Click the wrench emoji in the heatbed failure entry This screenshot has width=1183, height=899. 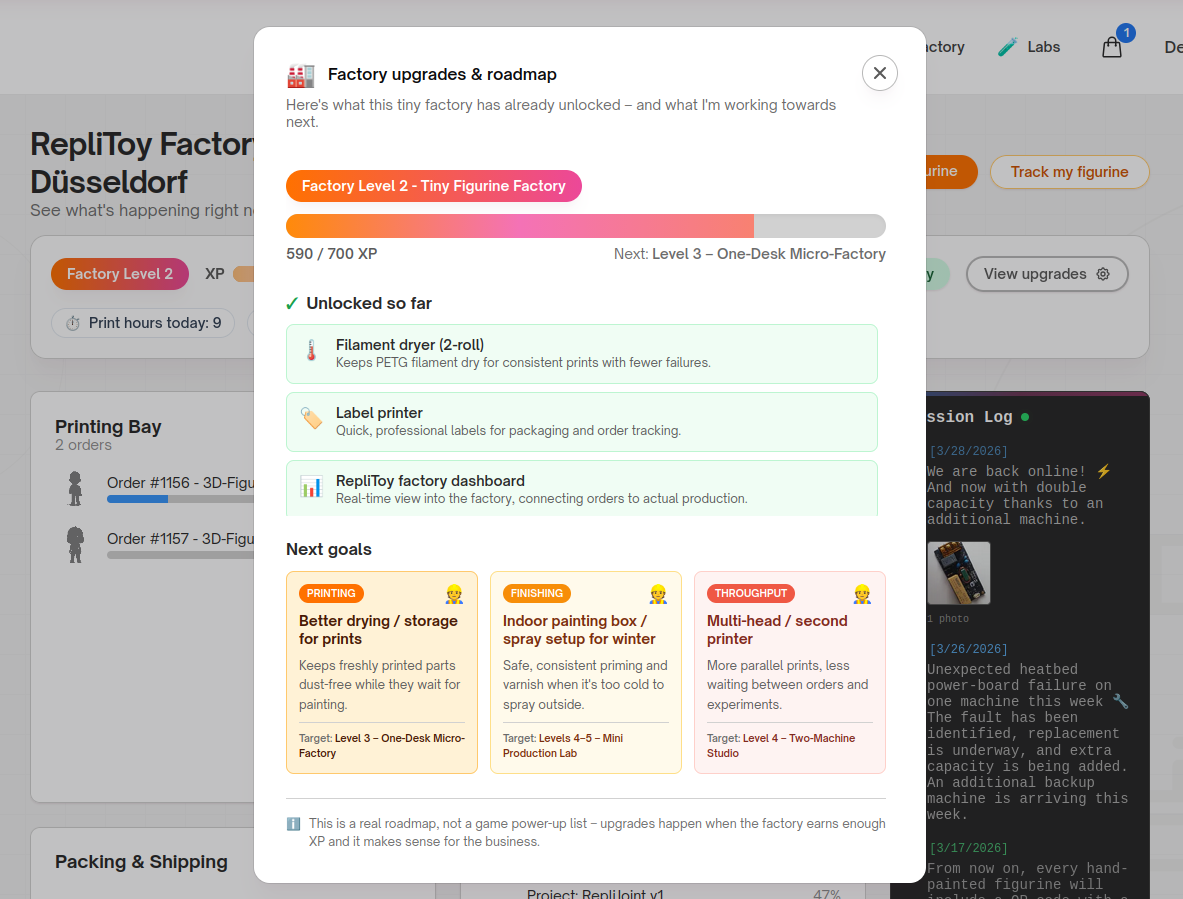pyautogui.click(x=1121, y=700)
